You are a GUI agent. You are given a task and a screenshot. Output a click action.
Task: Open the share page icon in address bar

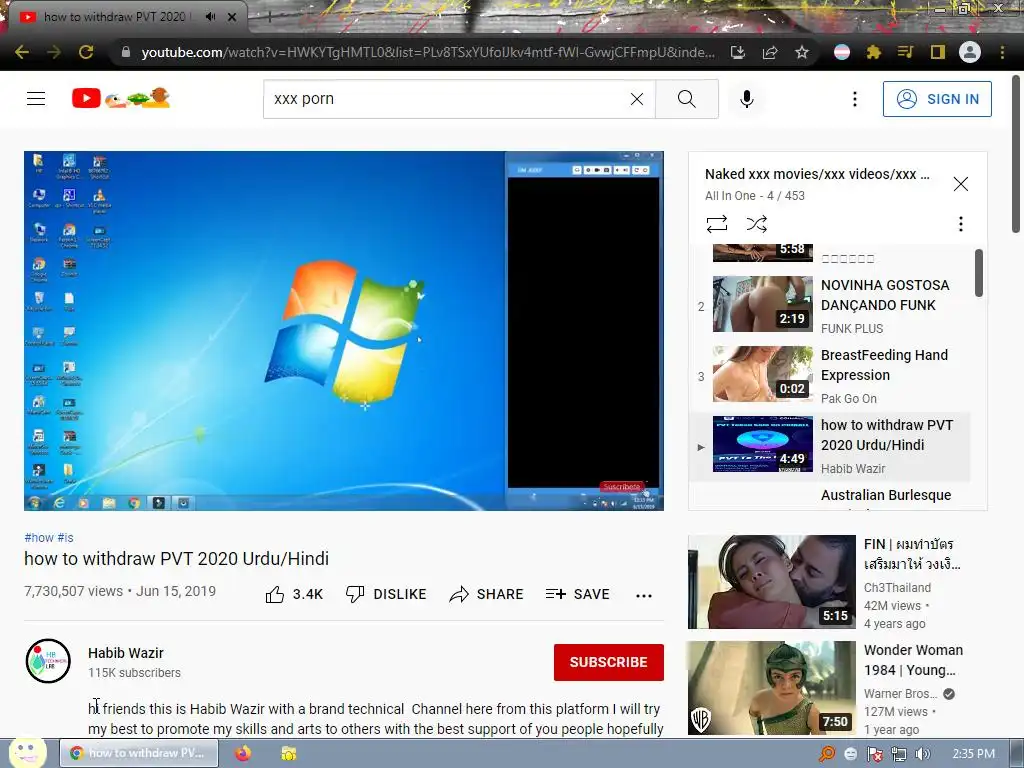[x=770, y=52]
